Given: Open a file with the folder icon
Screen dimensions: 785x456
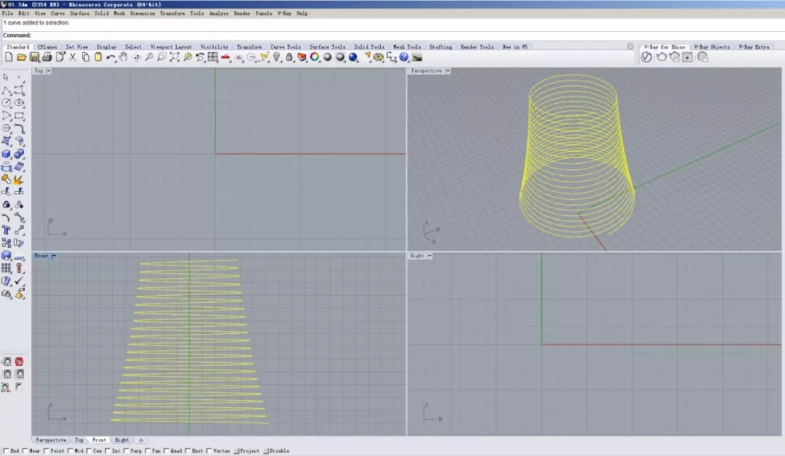Looking at the screenshot, I should pyautogui.click(x=21, y=57).
